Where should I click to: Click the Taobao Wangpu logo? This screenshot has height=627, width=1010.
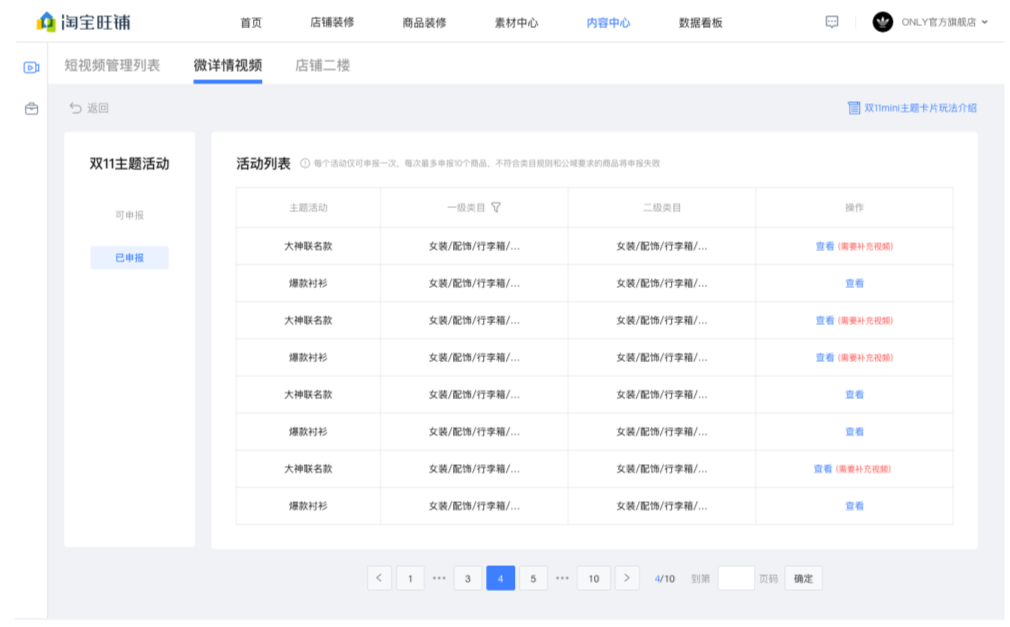coord(83,21)
